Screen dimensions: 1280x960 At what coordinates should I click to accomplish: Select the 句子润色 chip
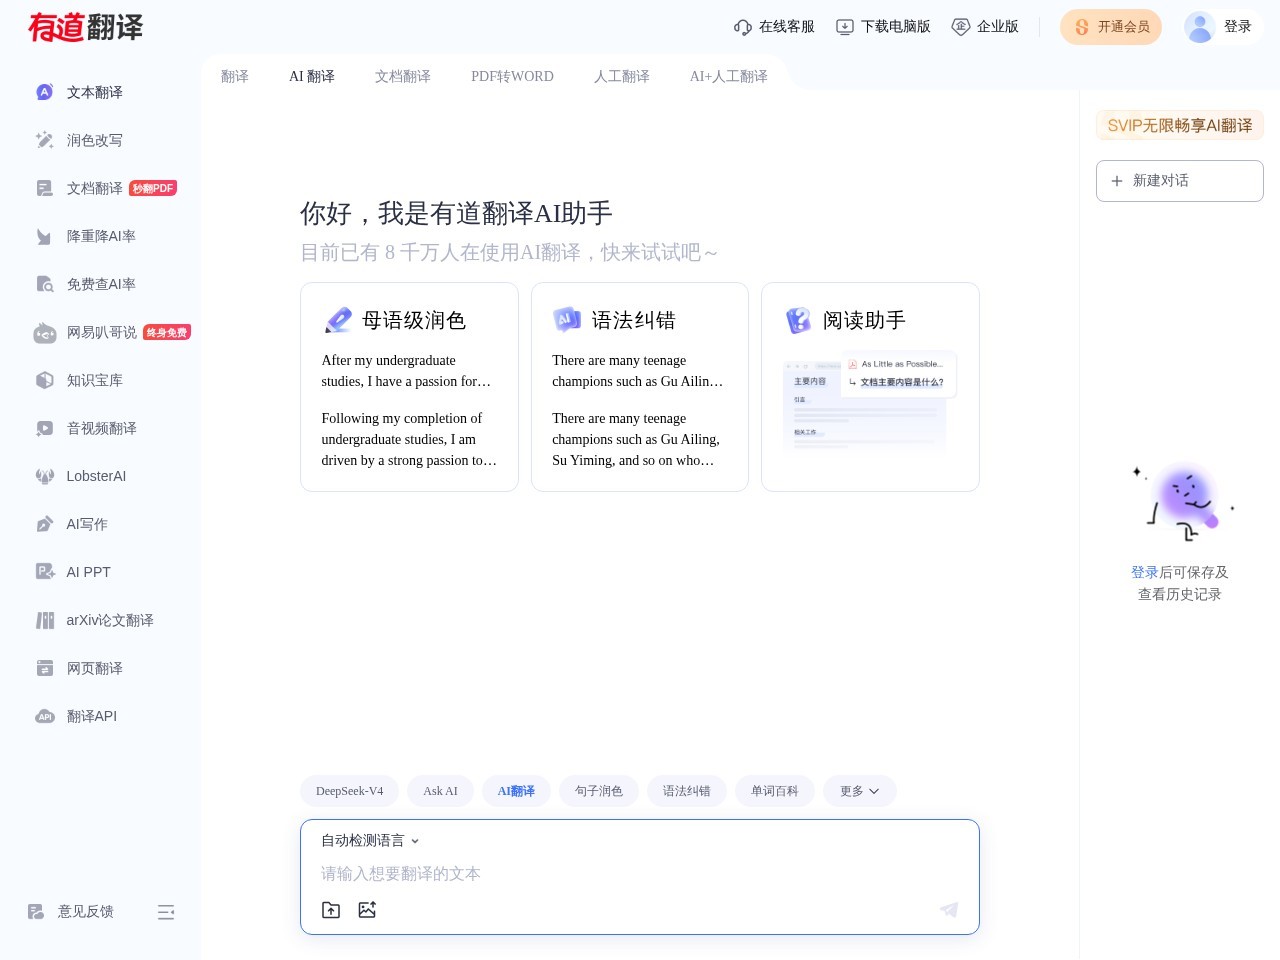[599, 791]
